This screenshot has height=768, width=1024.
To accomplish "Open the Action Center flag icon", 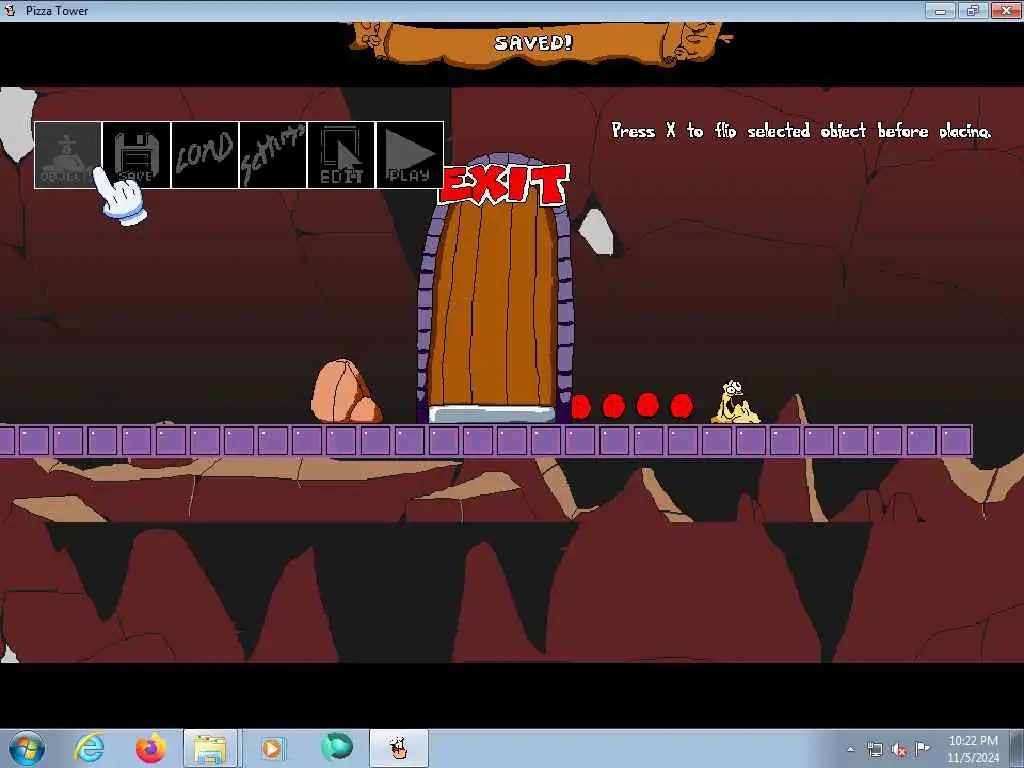I will coord(922,749).
